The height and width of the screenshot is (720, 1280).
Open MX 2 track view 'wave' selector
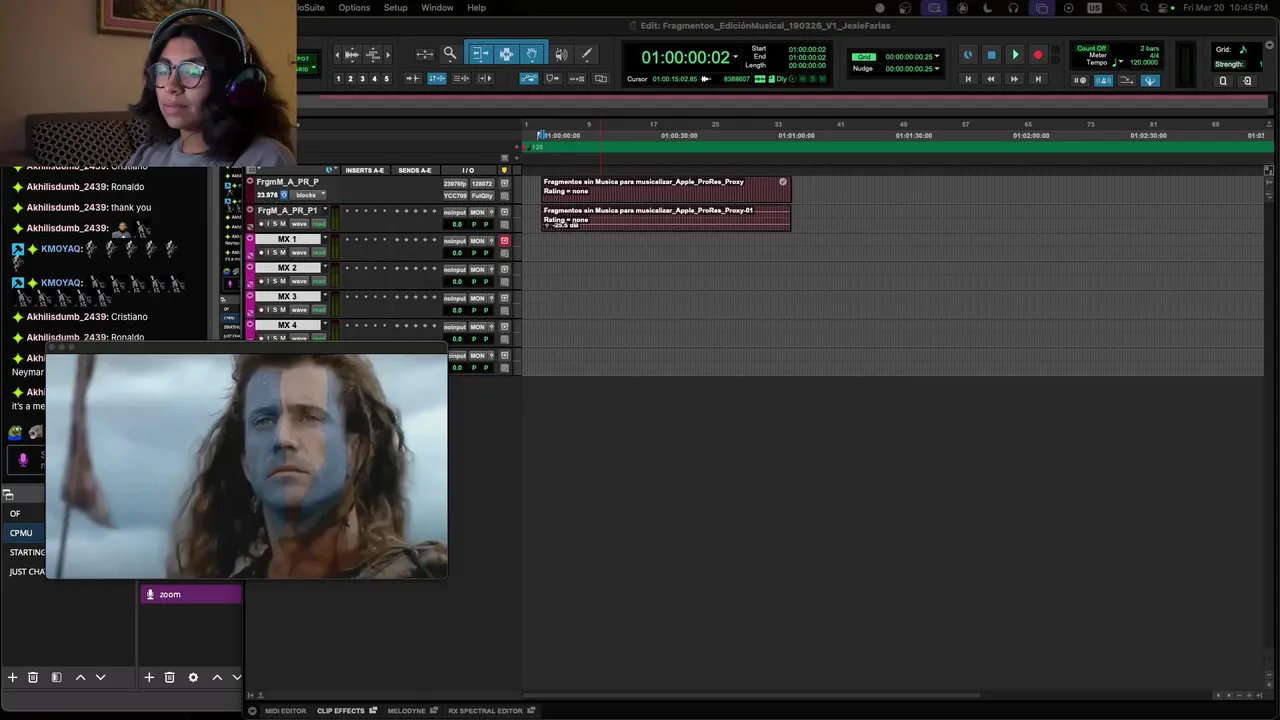pos(299,281)
